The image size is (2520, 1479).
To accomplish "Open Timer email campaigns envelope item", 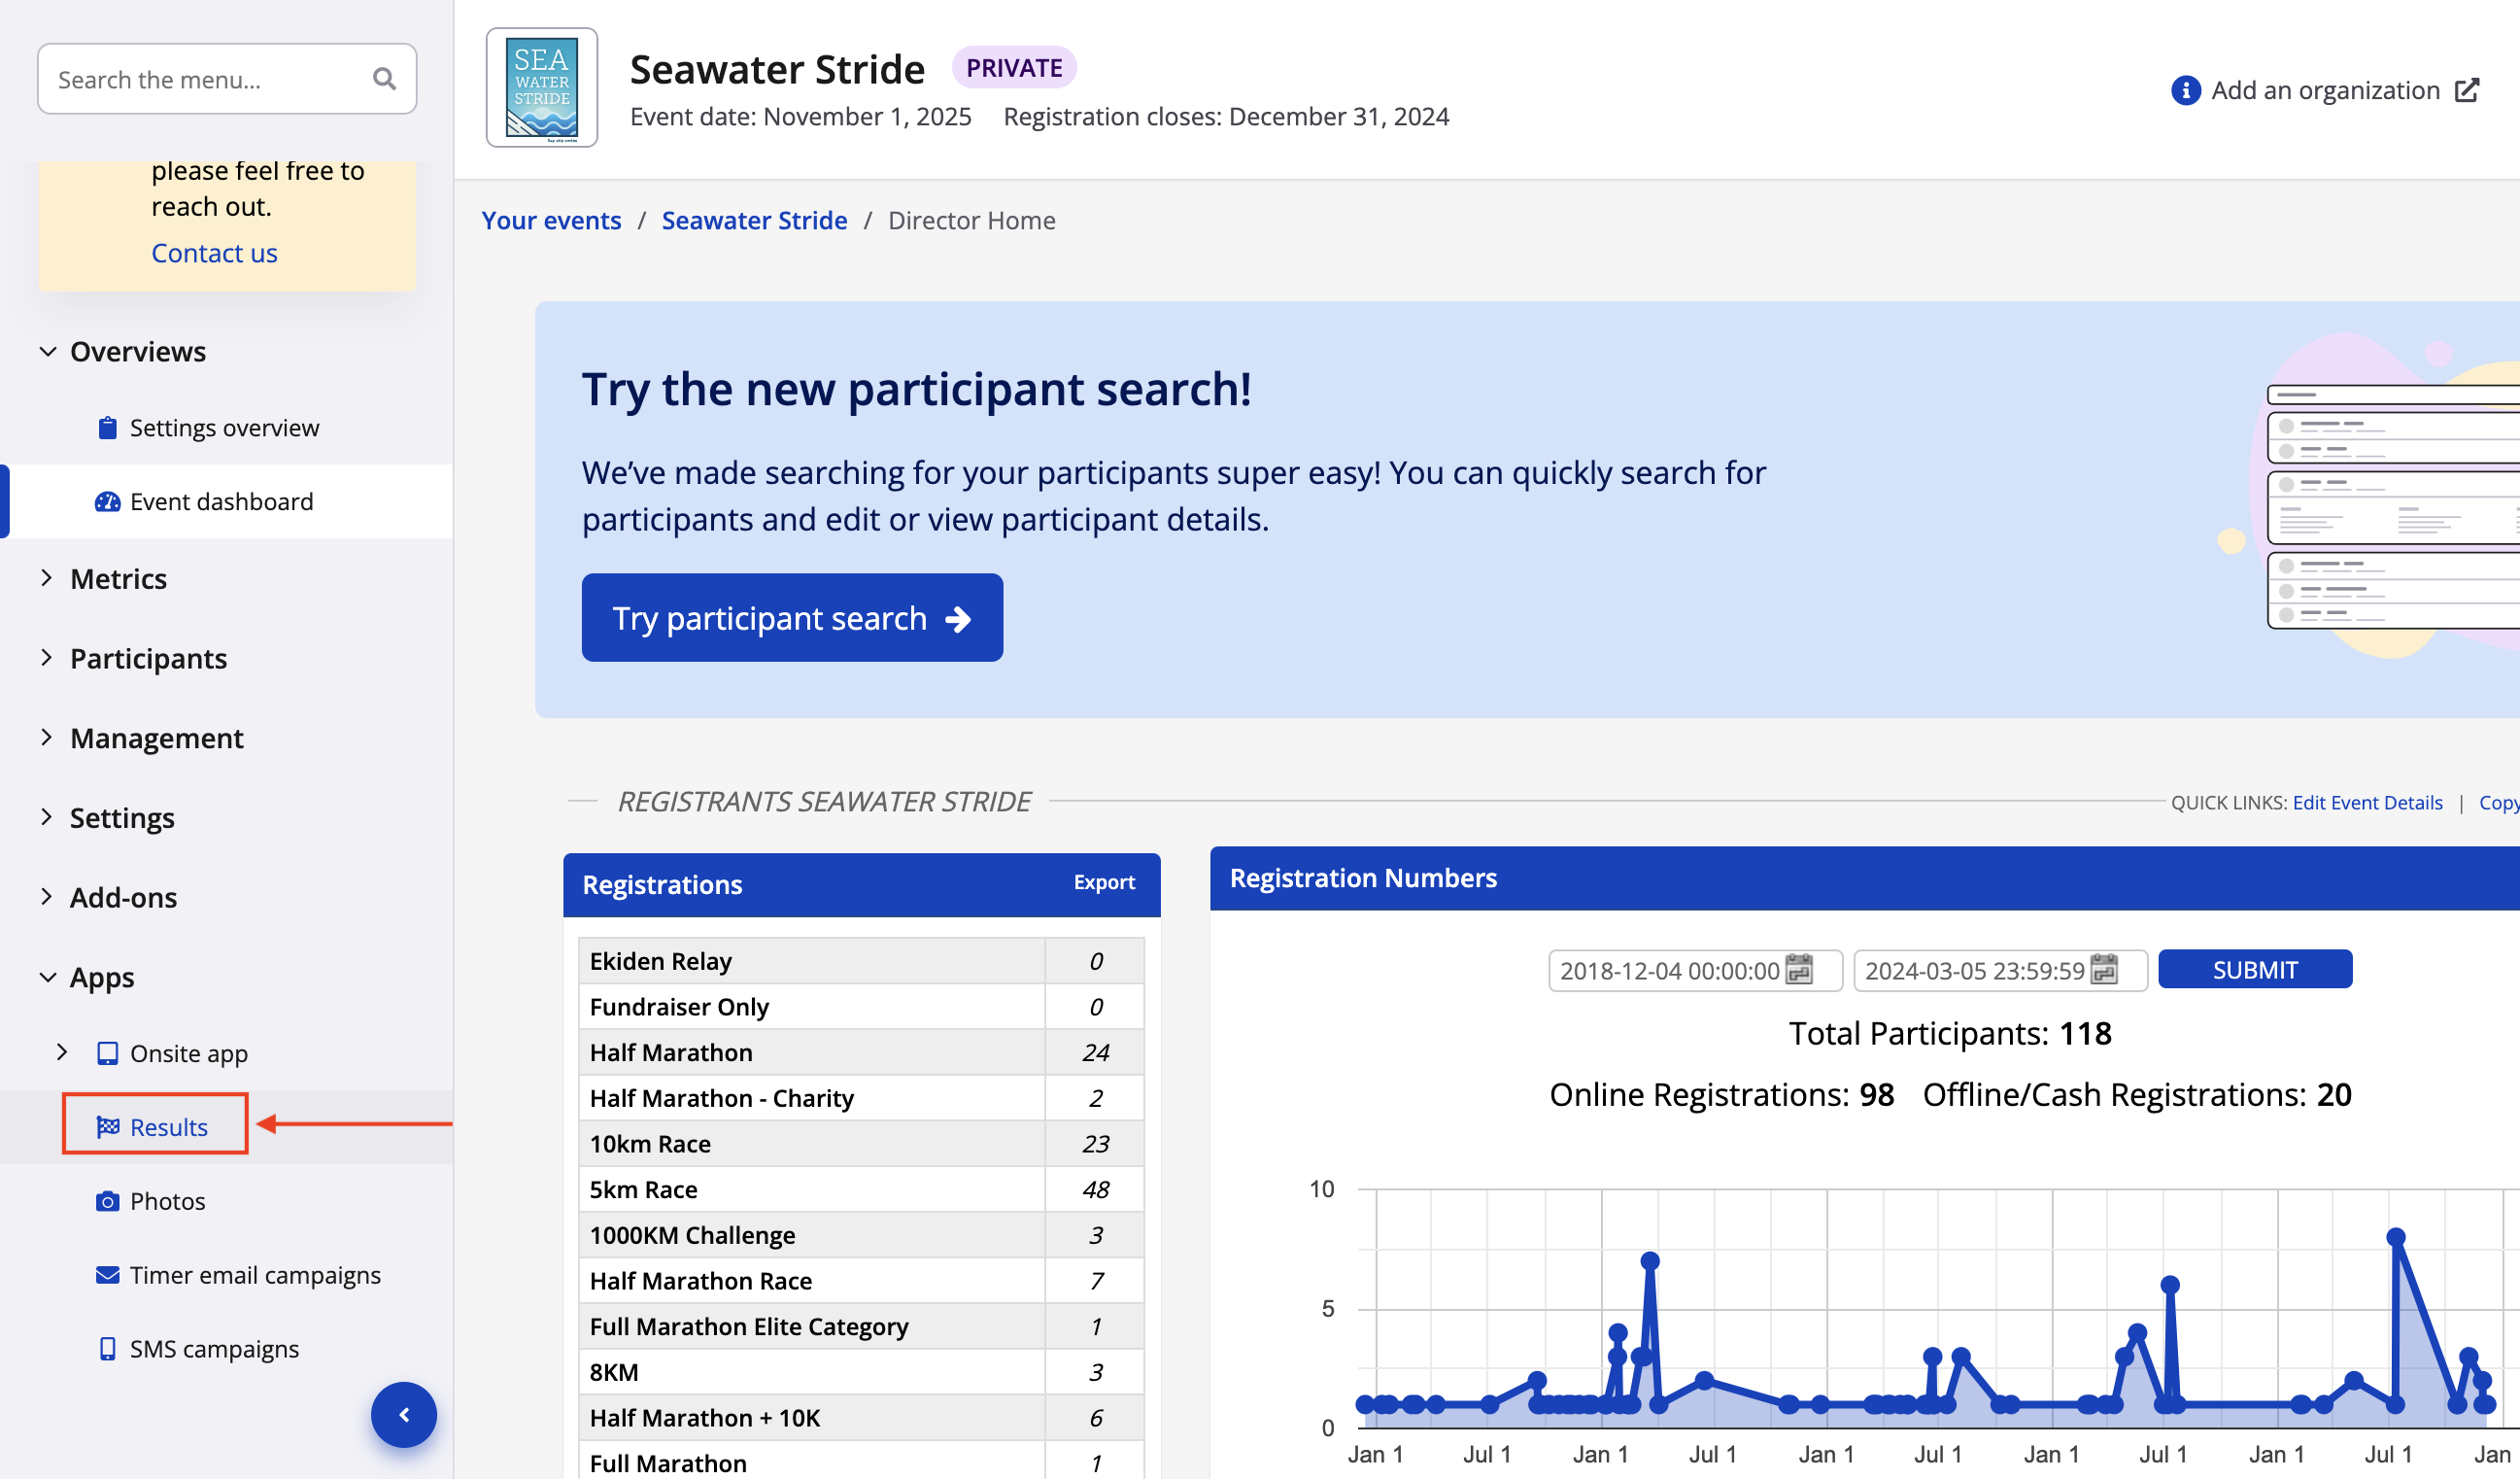I will click(x=107, y=1275).
